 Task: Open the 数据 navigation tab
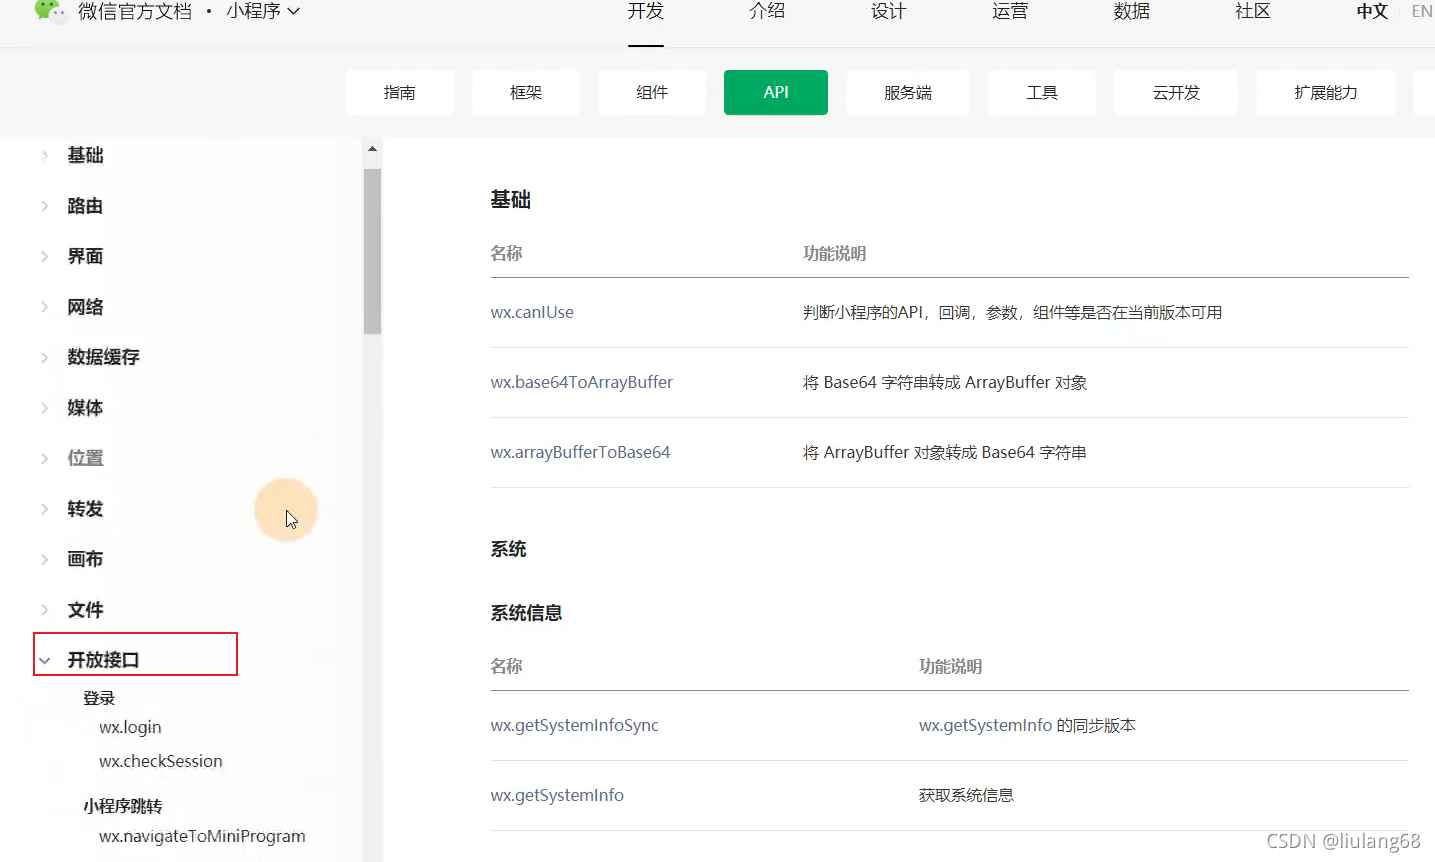click(1131, 11)
